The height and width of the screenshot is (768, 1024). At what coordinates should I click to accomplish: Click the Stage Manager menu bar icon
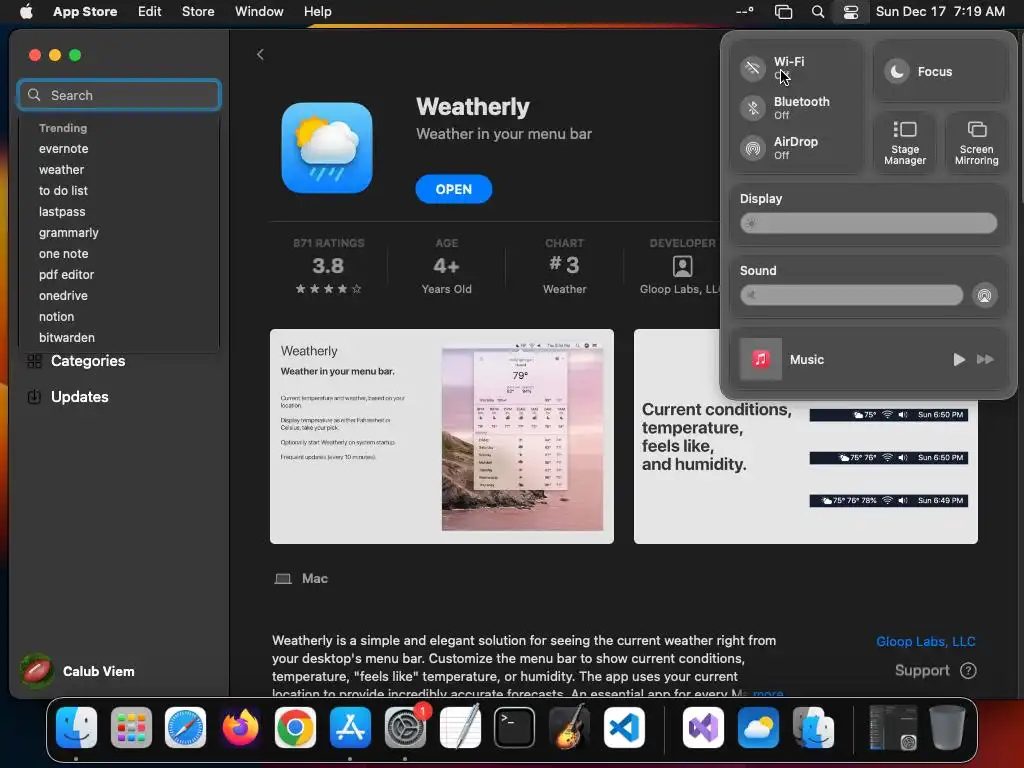(783, 12)
